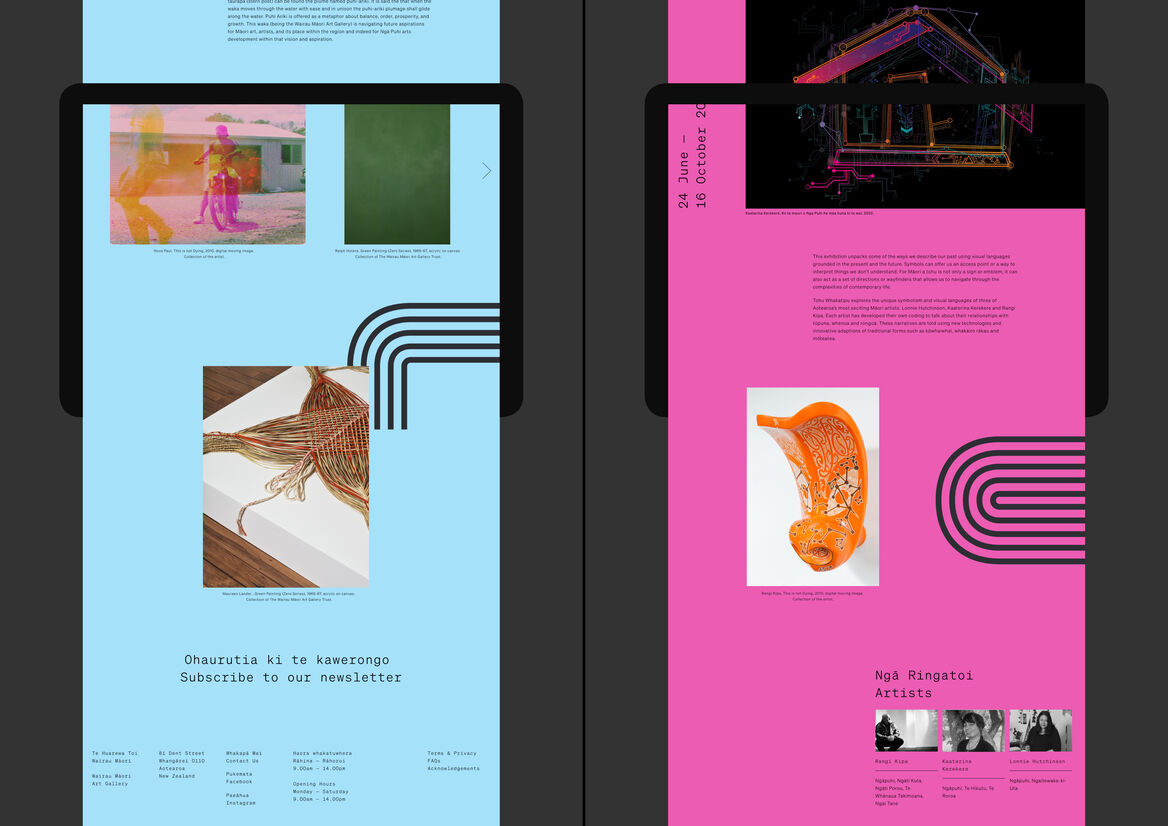Open the FAQs link

(433, 760)
